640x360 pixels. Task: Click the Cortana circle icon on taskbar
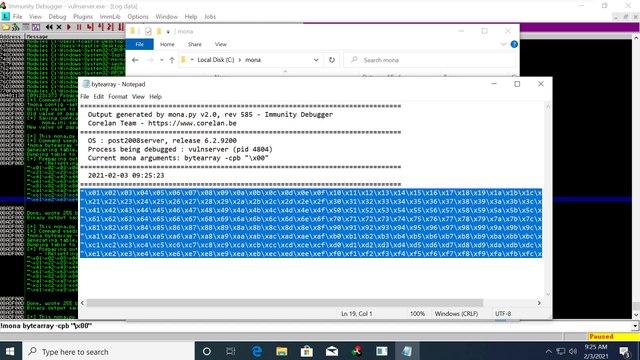coord(207,351)
